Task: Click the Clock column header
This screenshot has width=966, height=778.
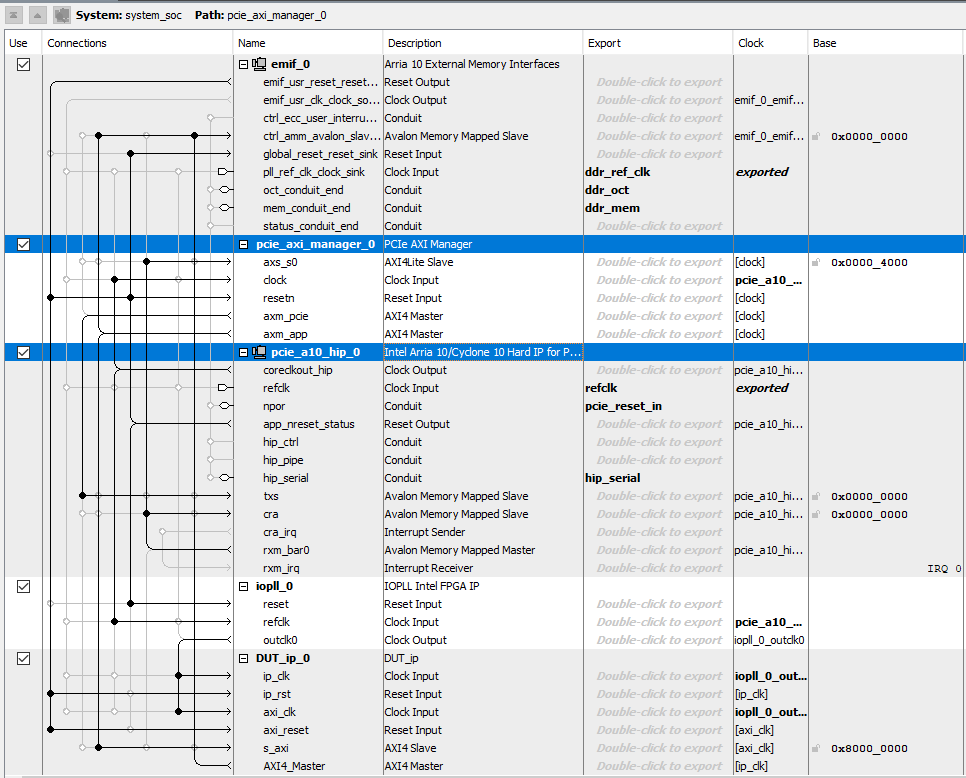Action: (770, 43)
